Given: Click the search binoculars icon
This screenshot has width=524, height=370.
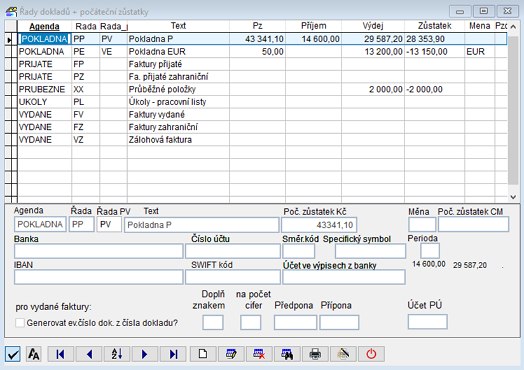Looking at the screenshot, I should click(x=287, y=354).
